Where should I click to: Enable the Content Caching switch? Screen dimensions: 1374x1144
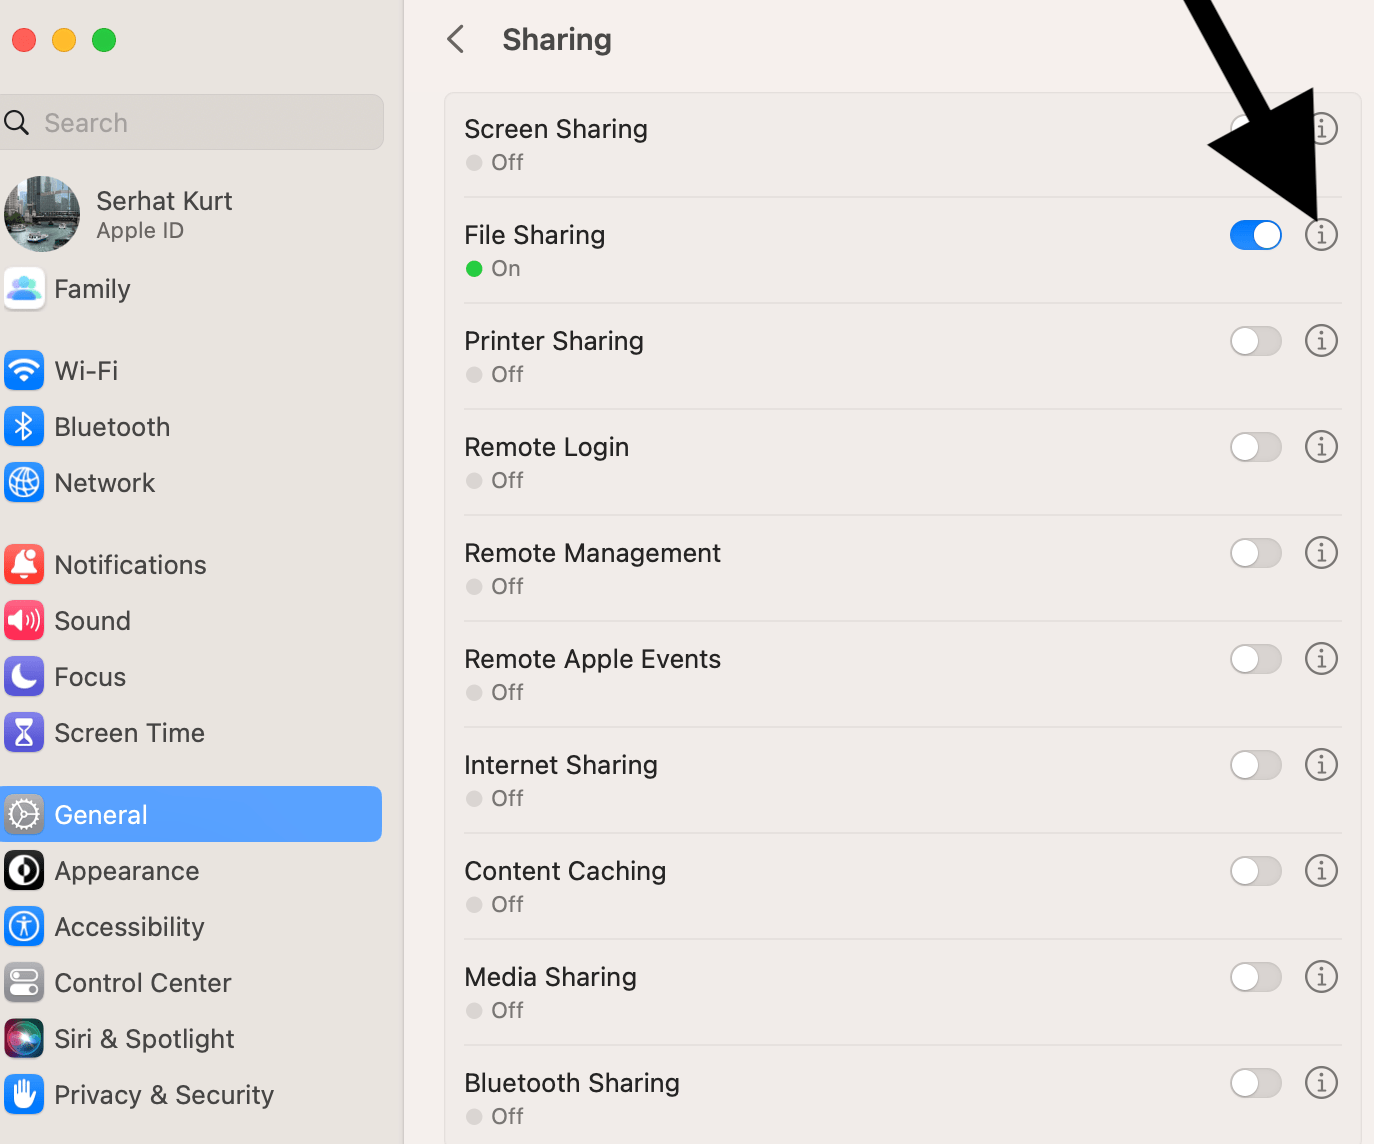coord(1256,871)
